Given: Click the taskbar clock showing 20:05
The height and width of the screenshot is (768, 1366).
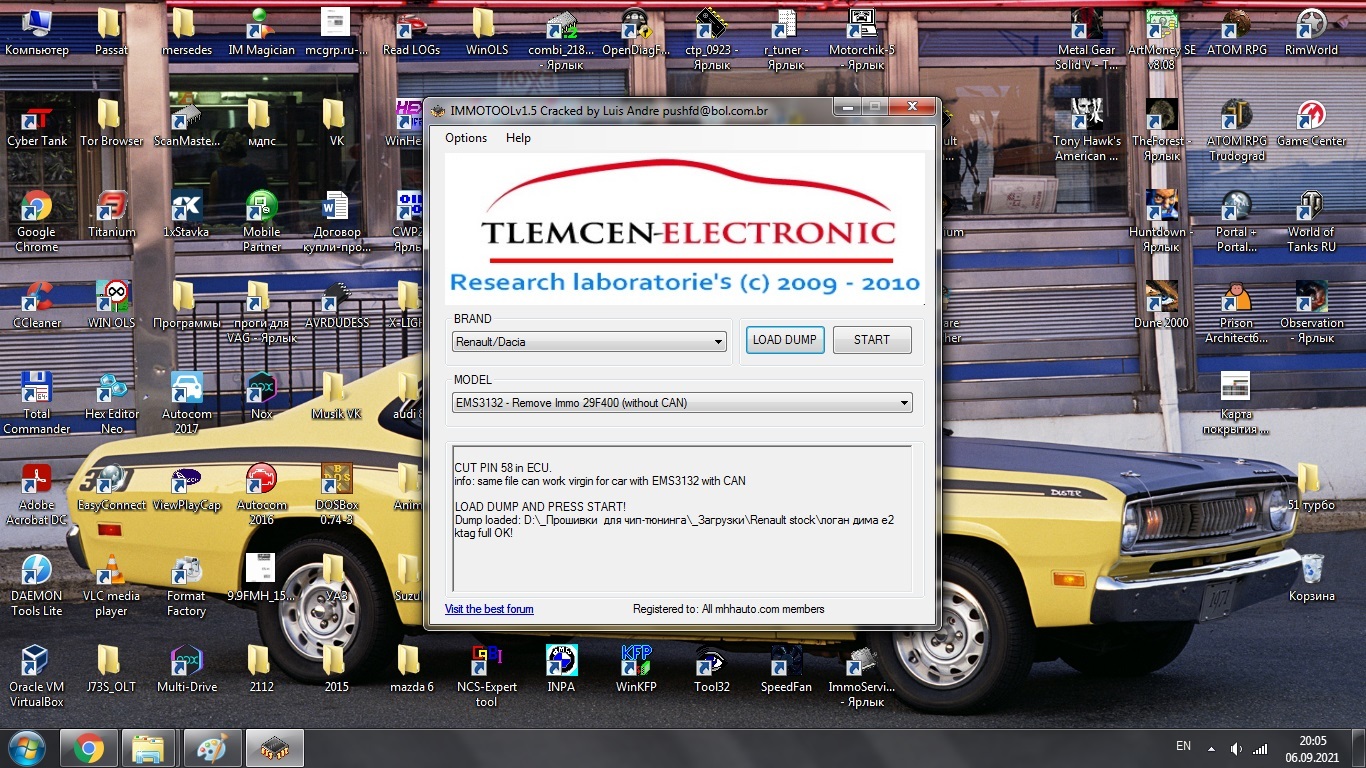Looking at the screenshot, I should point(1311,748).
